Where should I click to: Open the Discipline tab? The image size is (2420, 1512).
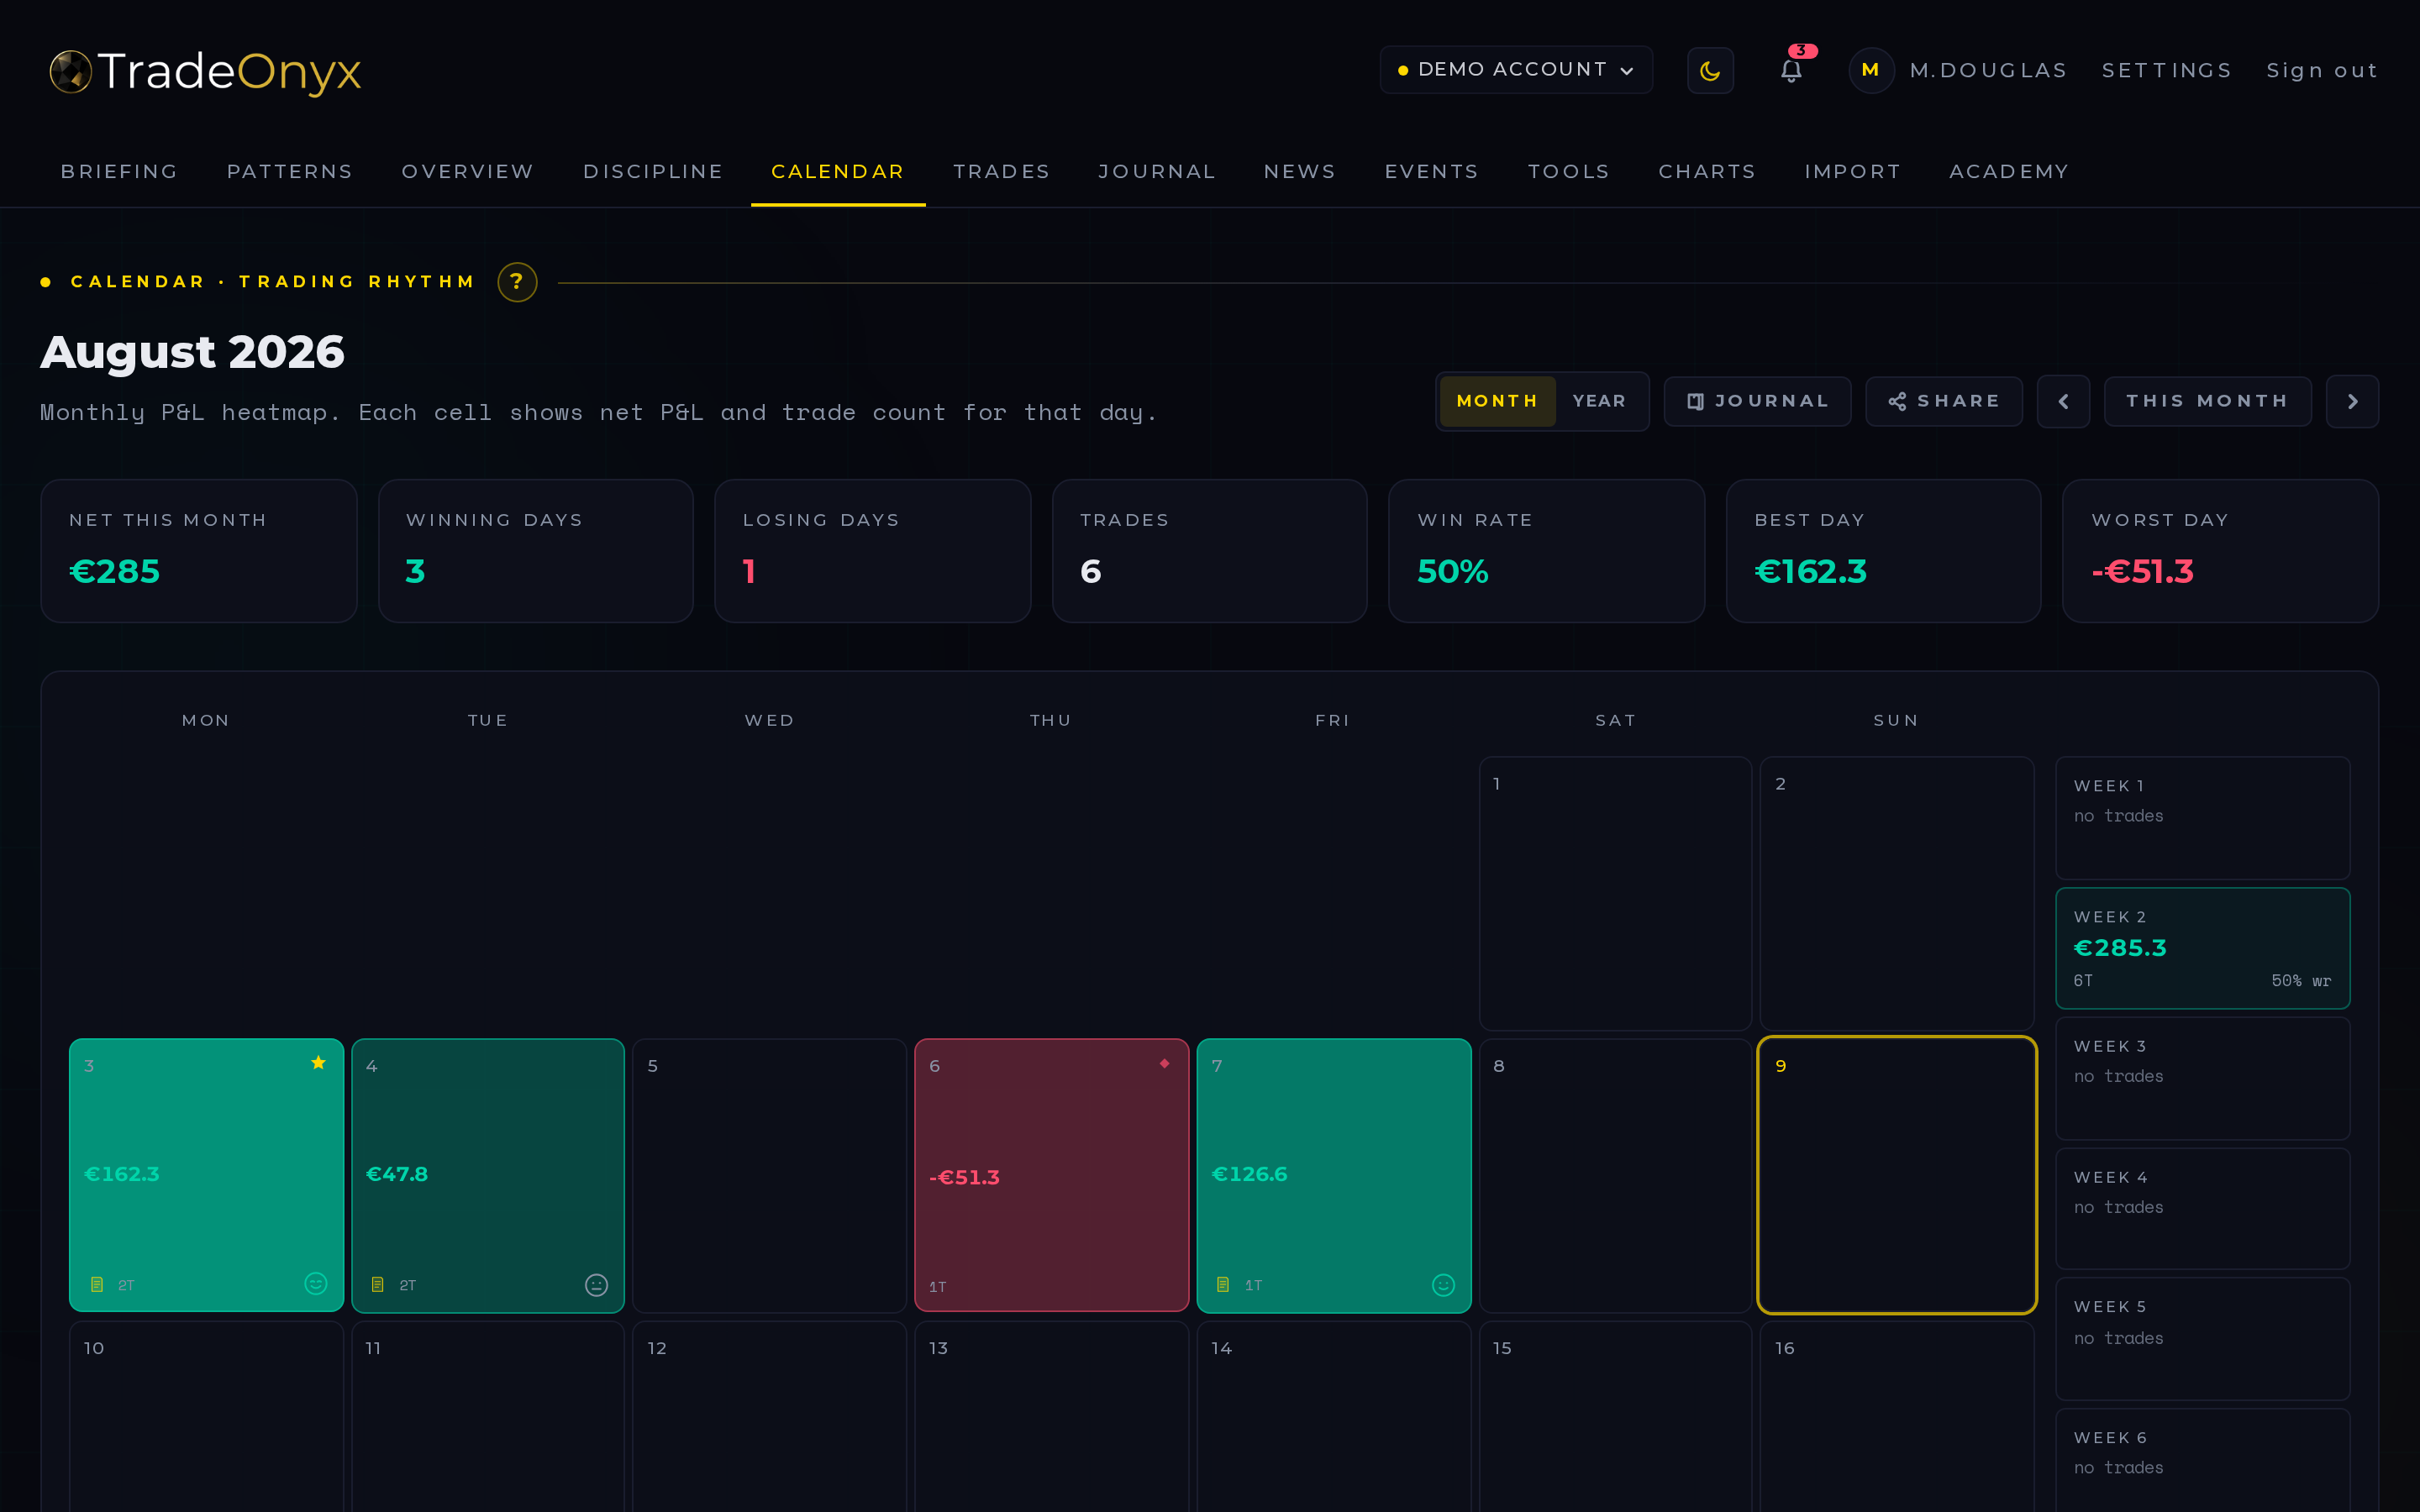tap(653, 172)
